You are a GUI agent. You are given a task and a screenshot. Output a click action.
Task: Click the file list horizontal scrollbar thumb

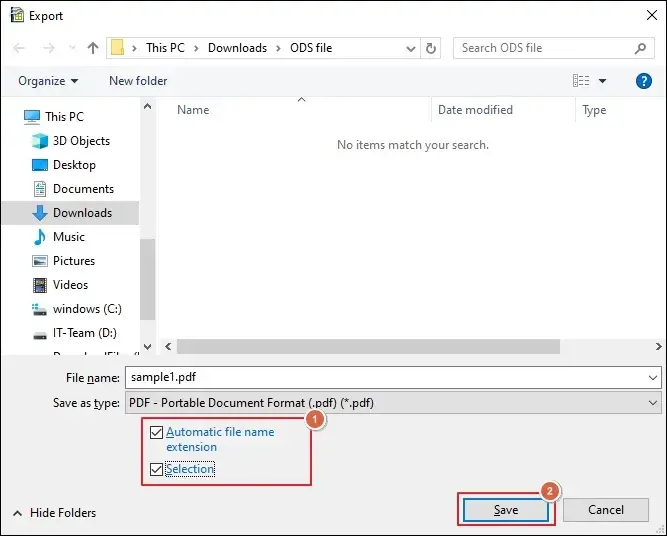click(368, 346)
